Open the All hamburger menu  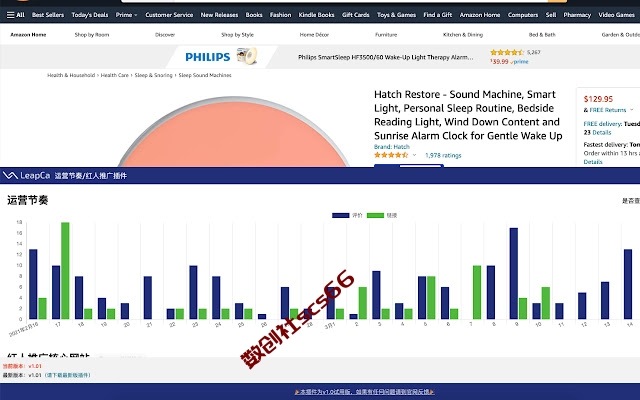click(16, 15)
